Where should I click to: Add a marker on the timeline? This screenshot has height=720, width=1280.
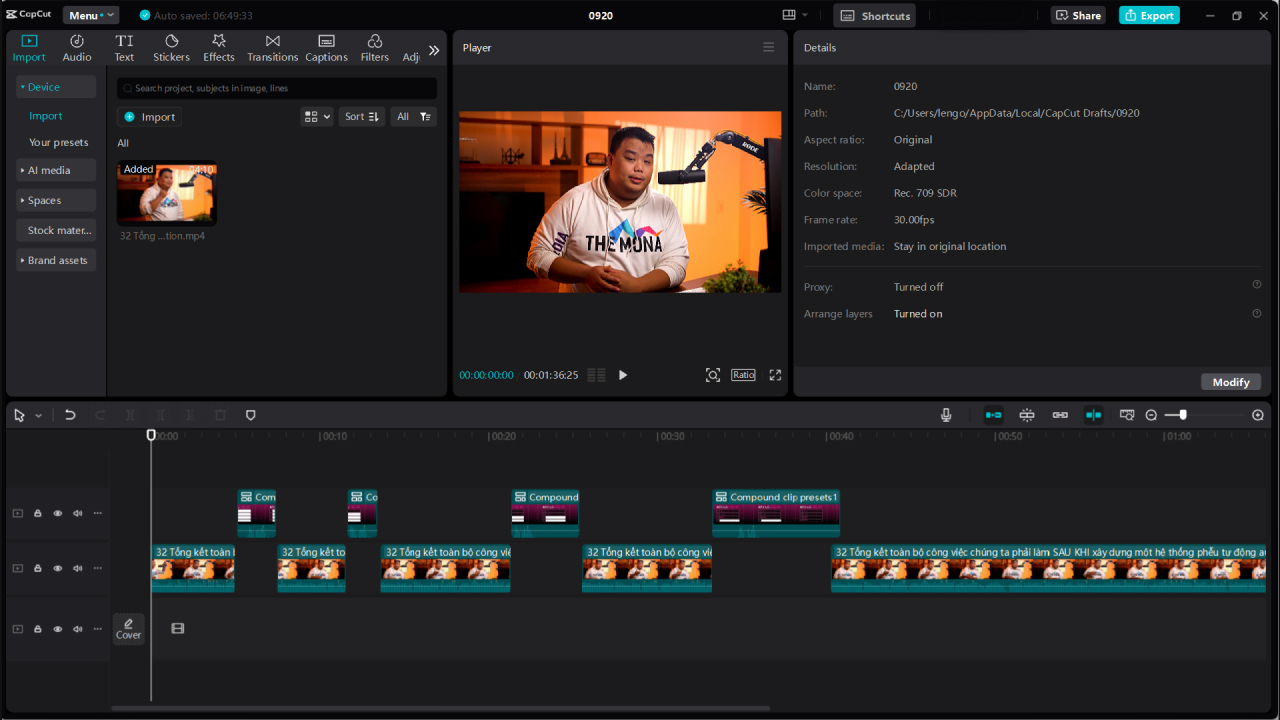[x=251, y=415]
